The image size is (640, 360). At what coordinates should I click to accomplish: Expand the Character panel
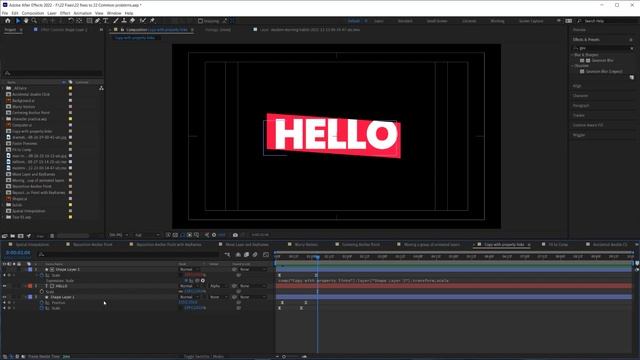click(x=580, y=96)
